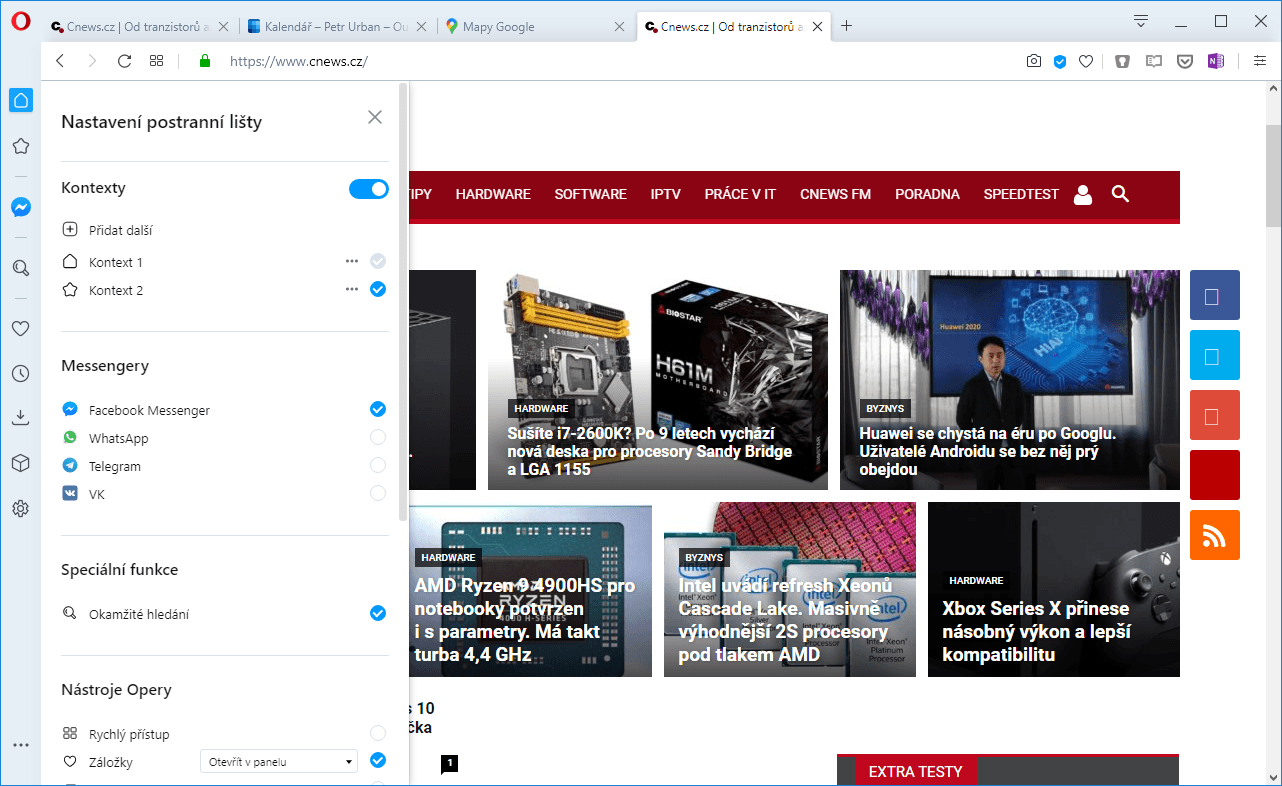Open the HARDWARE menu on Cnews
The height and width of the screenshot is (786, 1282).
point(493,194)
